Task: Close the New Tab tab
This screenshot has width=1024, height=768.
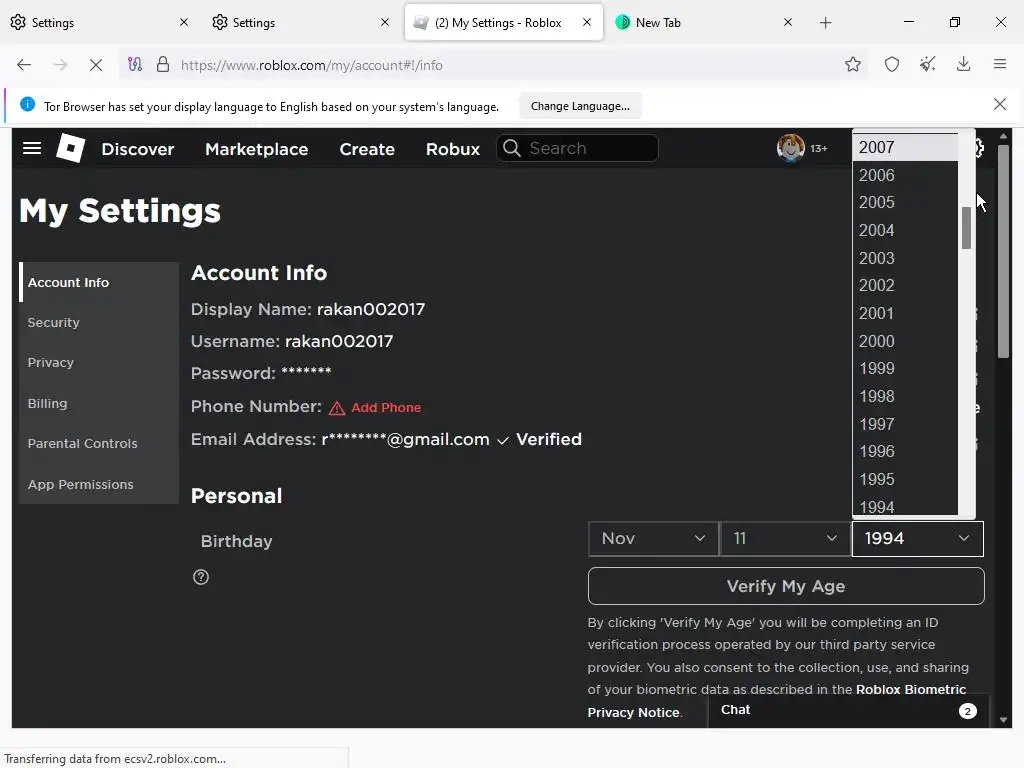Action: pyautogui.click(x=788, y=22)
